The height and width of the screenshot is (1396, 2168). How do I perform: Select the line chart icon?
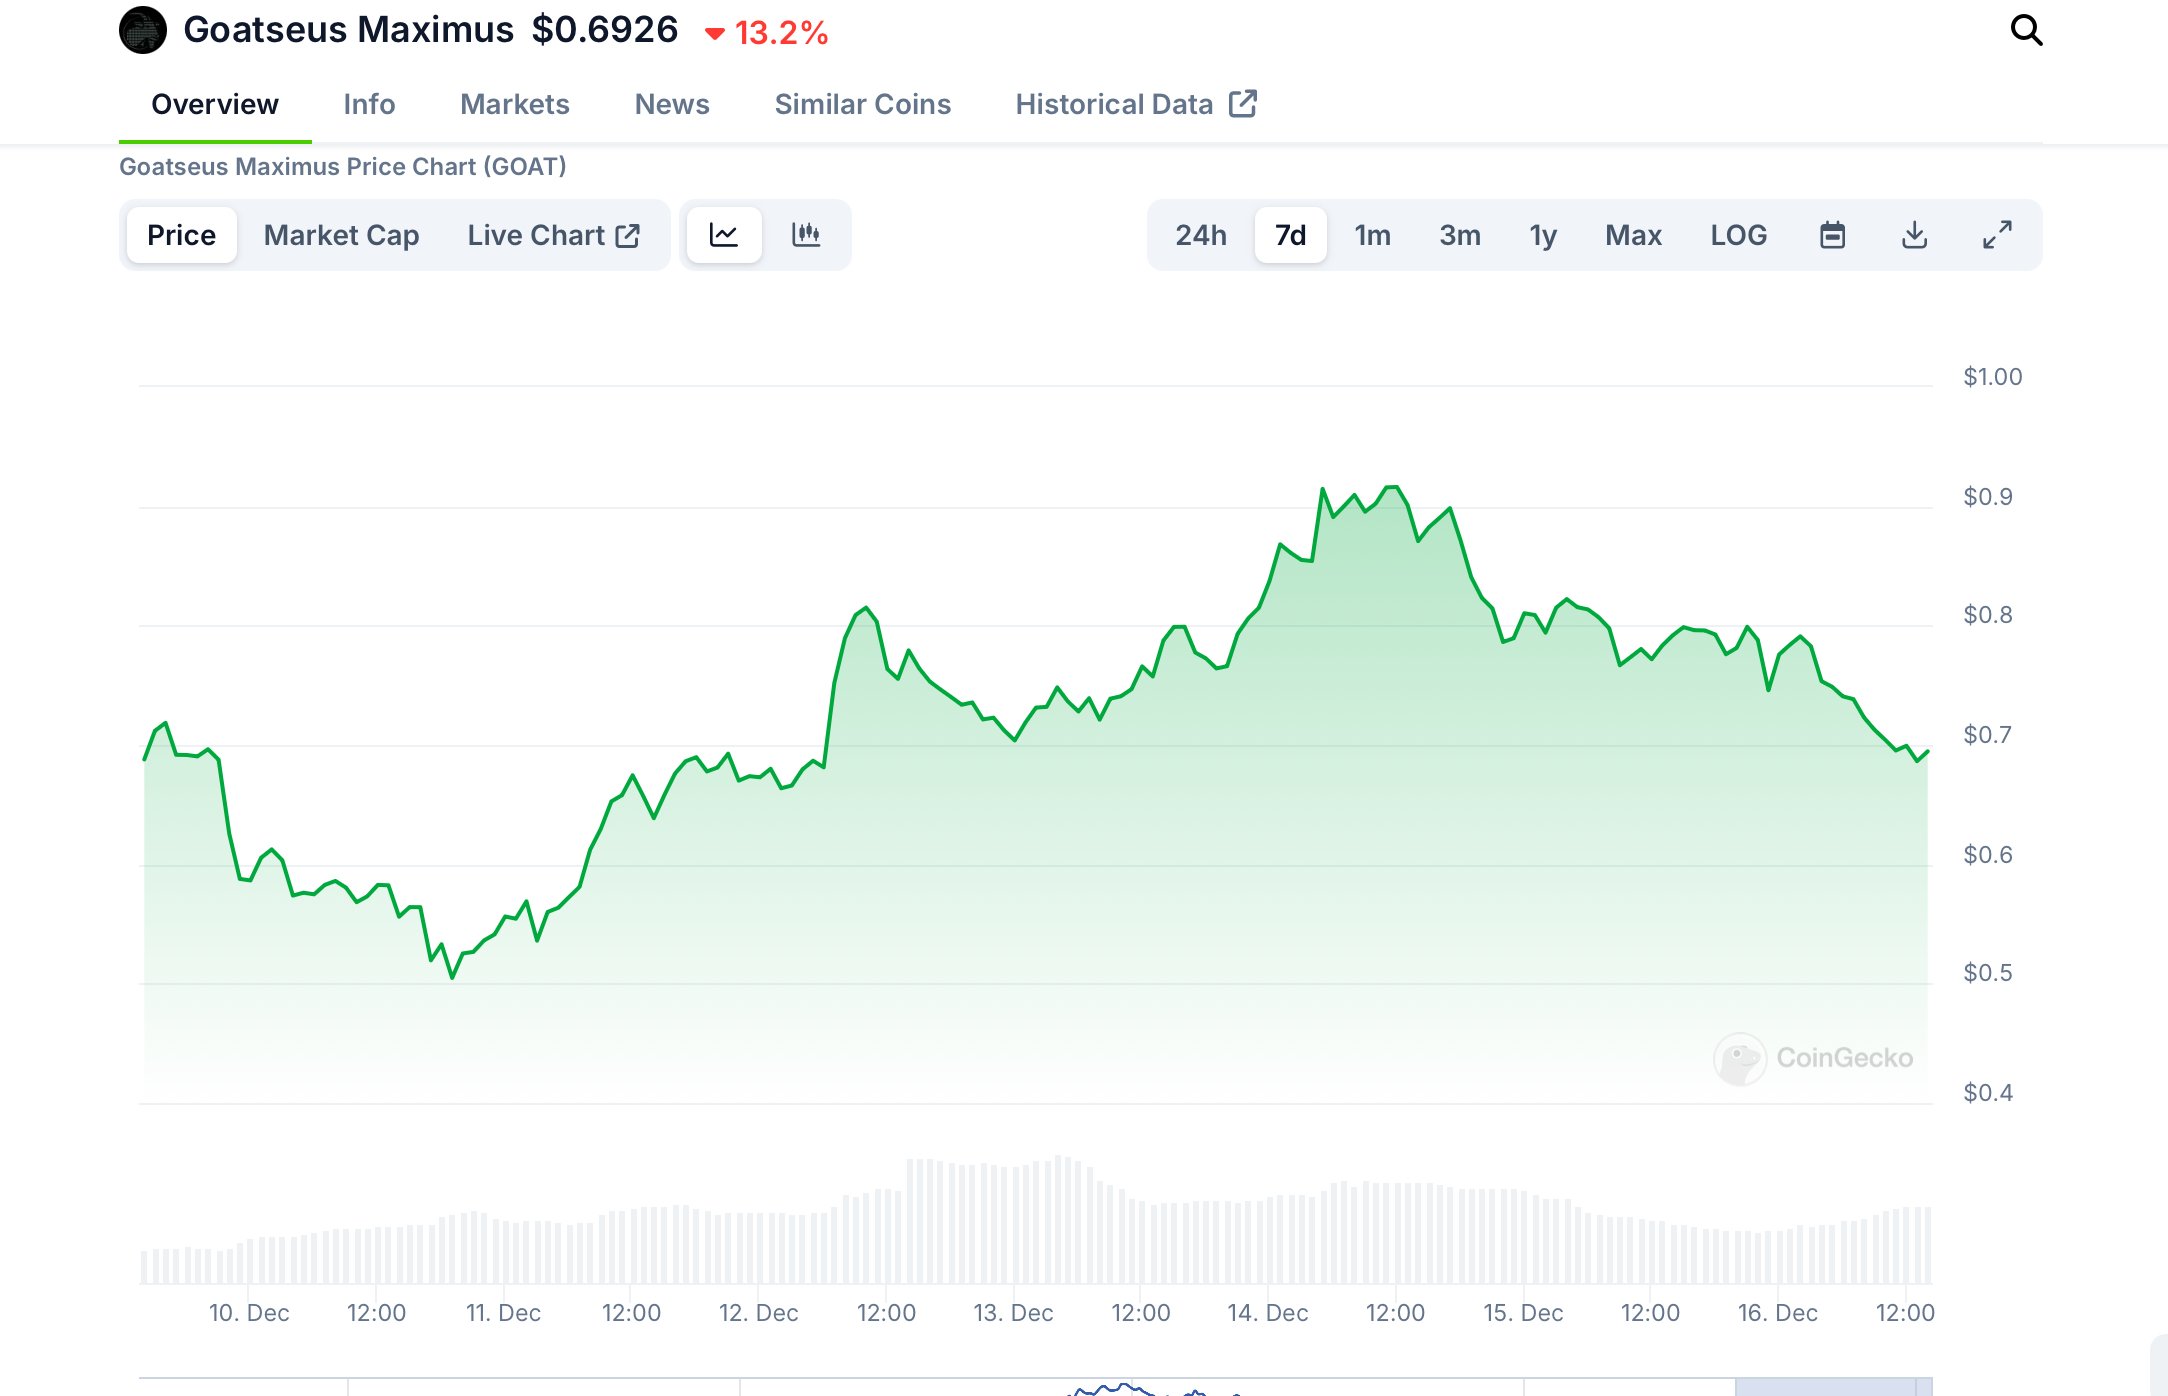pos(723,235)
